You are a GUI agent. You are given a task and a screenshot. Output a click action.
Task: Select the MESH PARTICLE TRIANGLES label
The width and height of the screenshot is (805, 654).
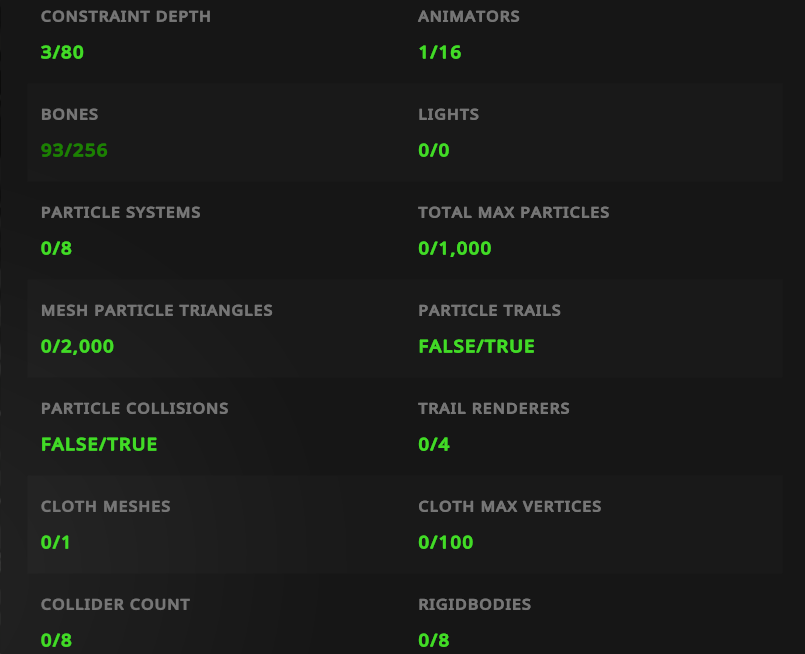coord(157,311)
